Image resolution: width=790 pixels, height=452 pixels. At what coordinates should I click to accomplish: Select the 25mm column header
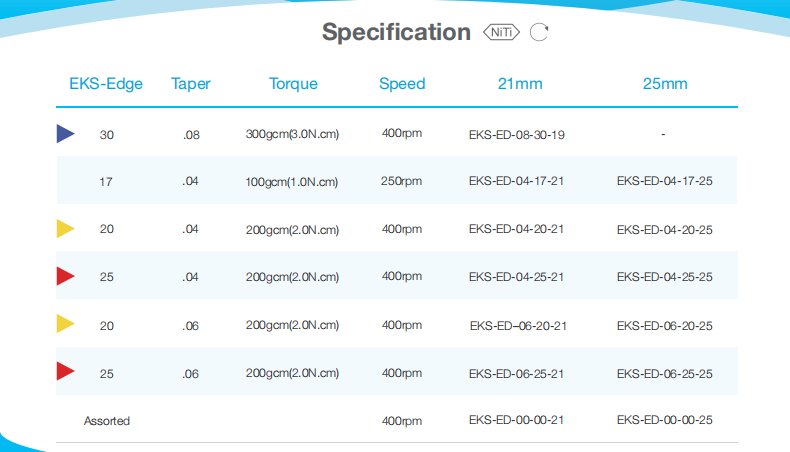click(x=665, y=84)
